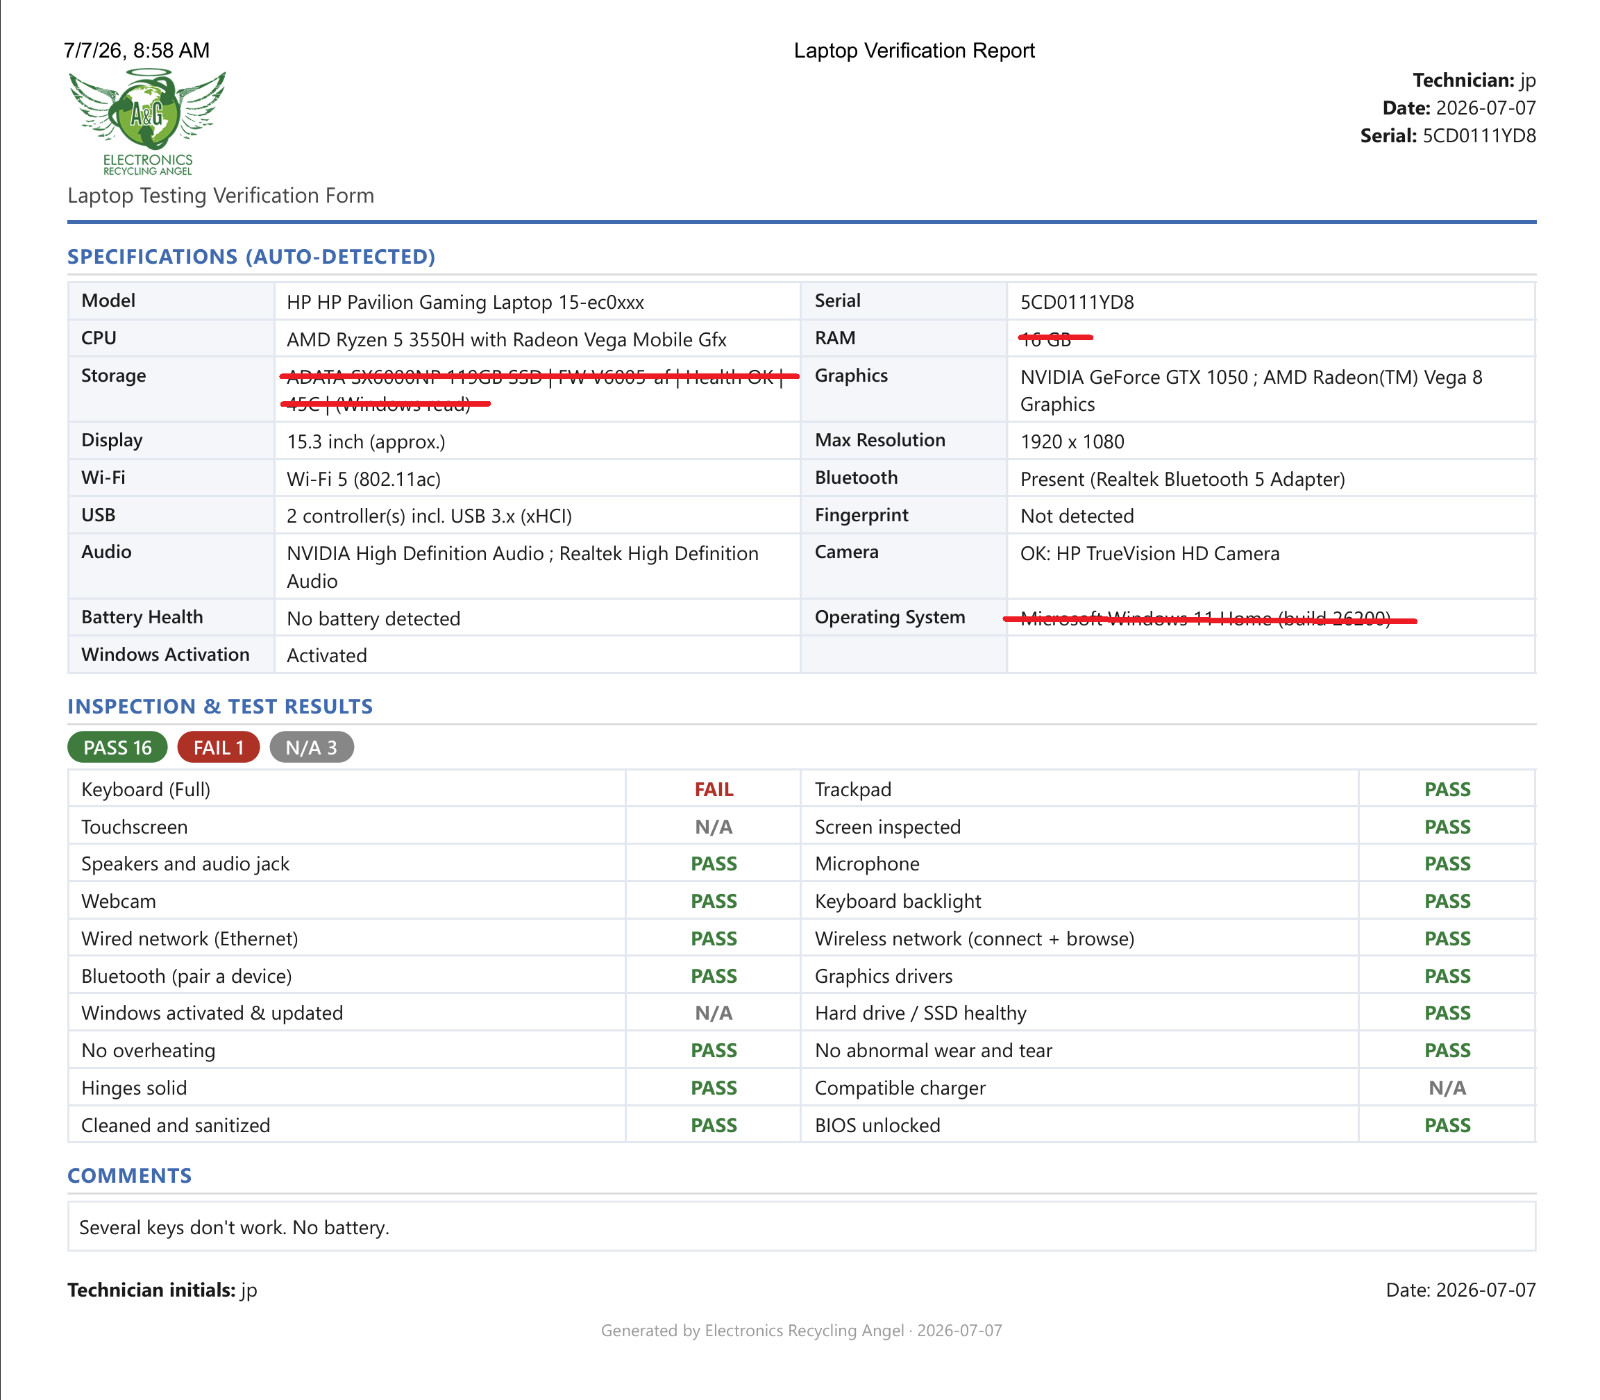
Task: Click the Realtek High Definition Audio value
Action: (x=523, y=567)
